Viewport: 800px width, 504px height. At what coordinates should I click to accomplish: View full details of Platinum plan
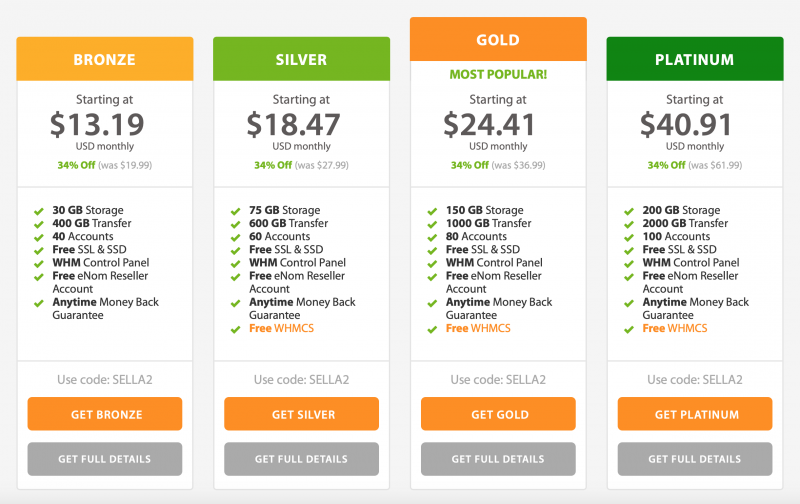695,459
